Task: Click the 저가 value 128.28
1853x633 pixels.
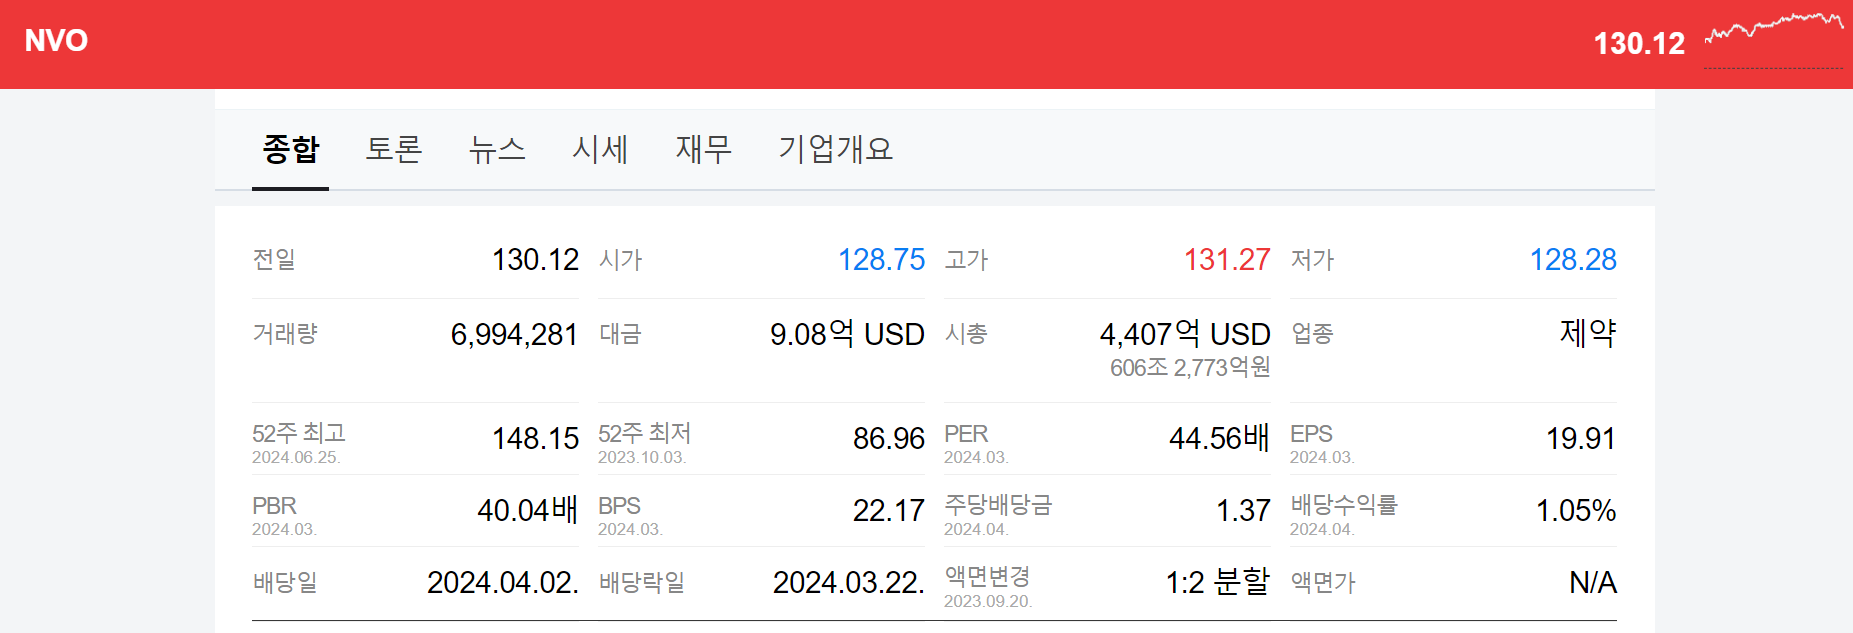Action: (1573, 260)
